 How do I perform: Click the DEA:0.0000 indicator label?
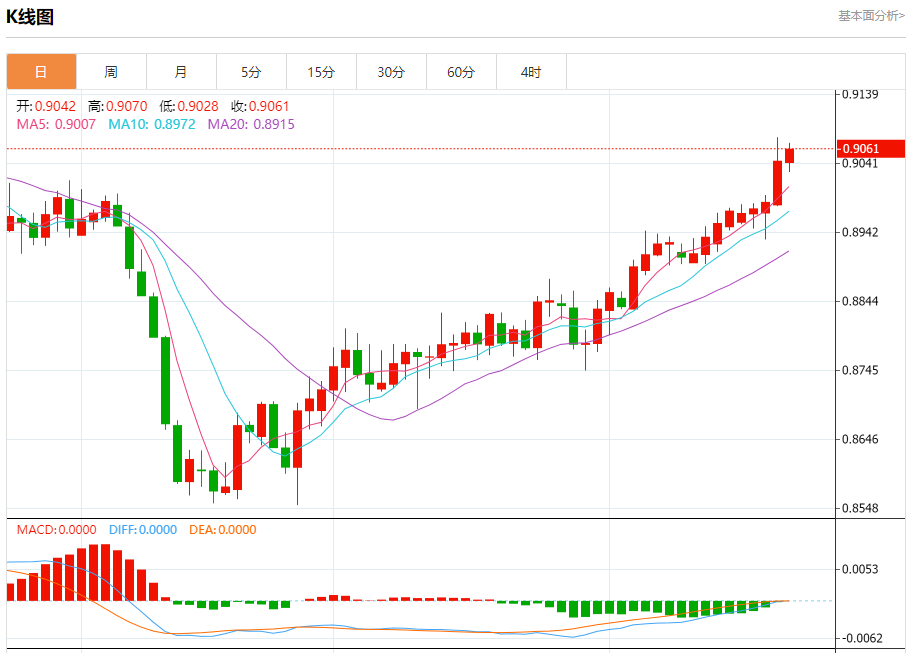(x=223, y=530)
